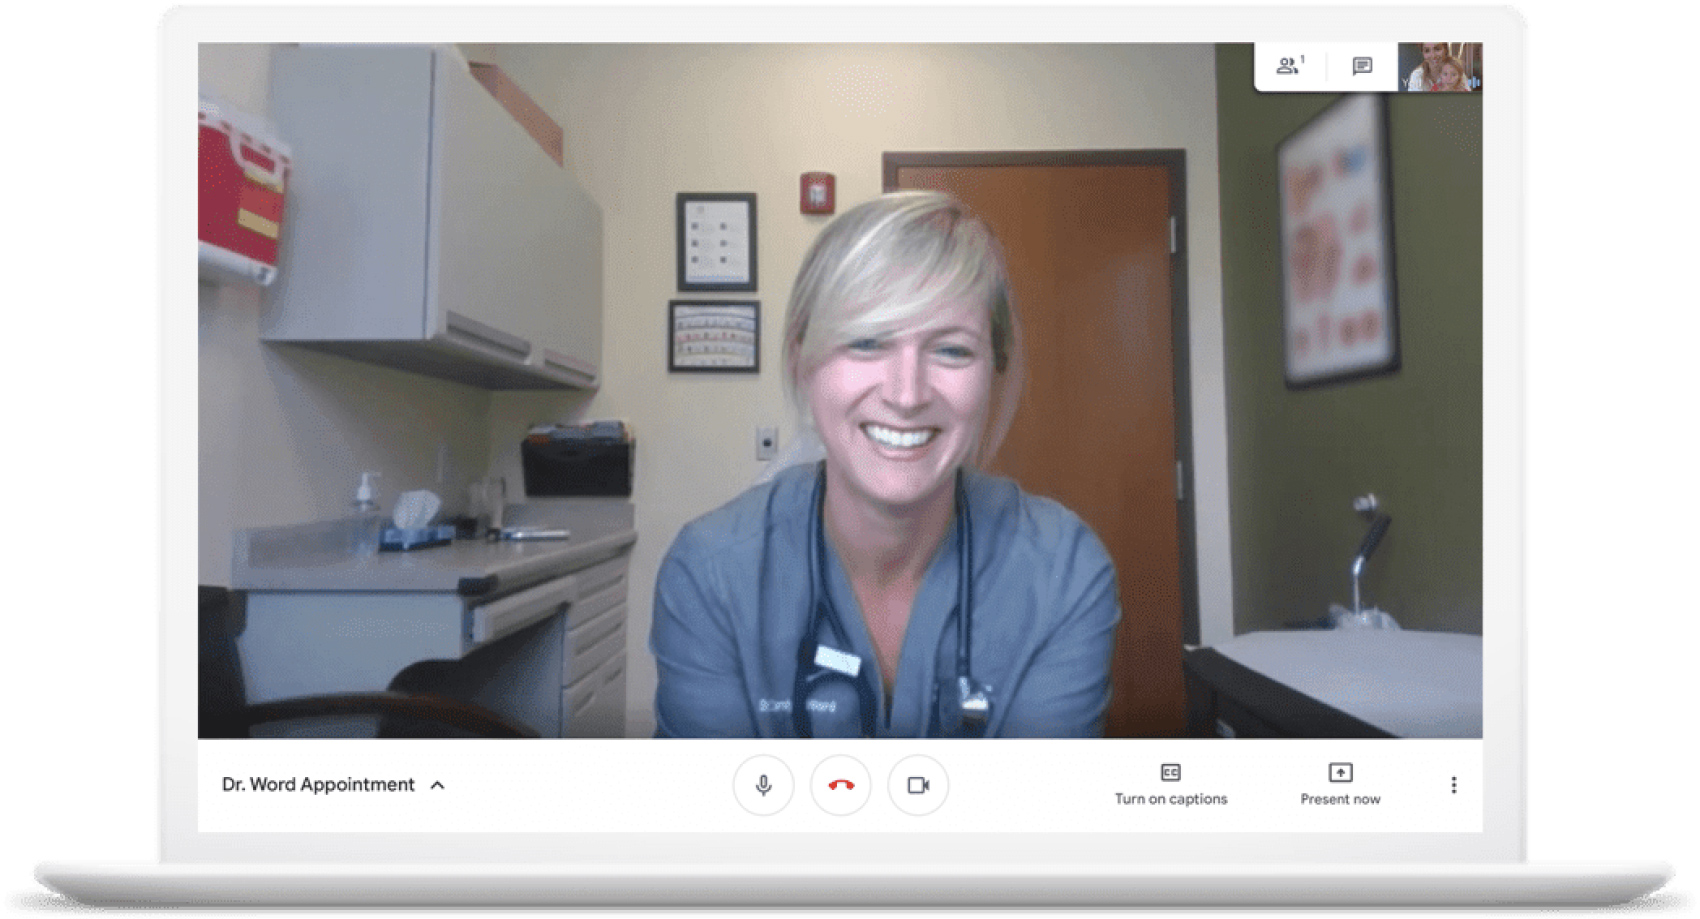Open the participants list via people icon
This screenshot has width=1700, height=919.
point(1286,66)
